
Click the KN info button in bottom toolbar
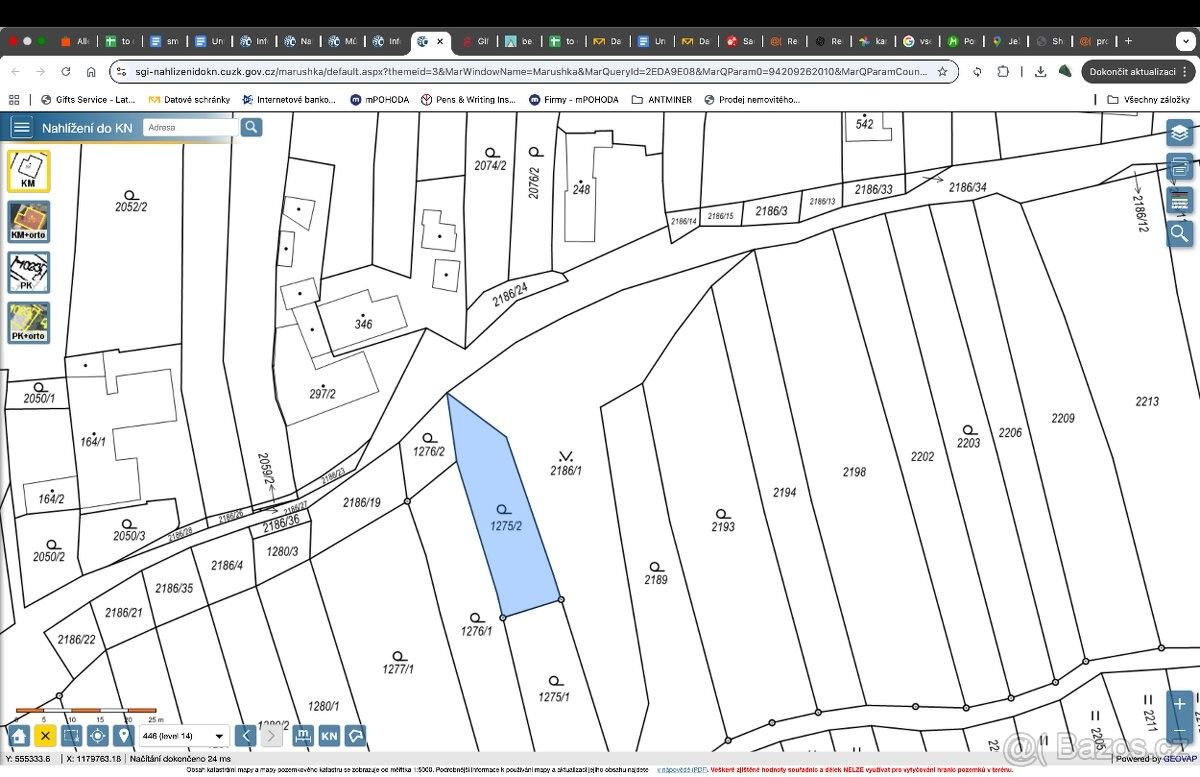[x=329, y=736]
